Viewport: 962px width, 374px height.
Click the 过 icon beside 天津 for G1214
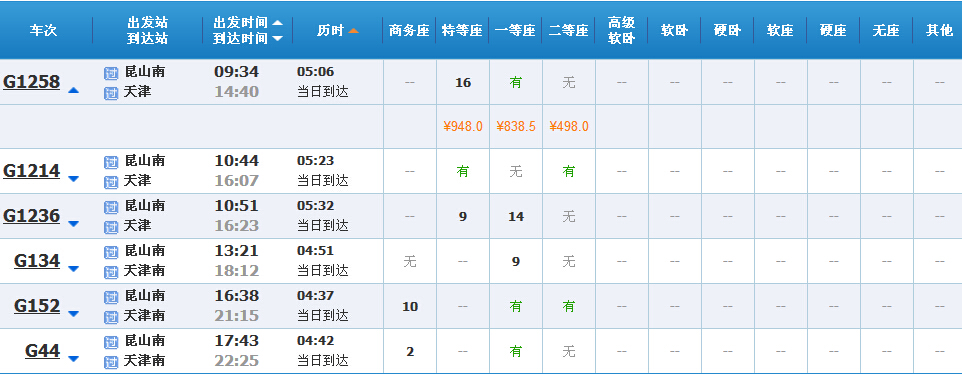[x=110, y=182]
